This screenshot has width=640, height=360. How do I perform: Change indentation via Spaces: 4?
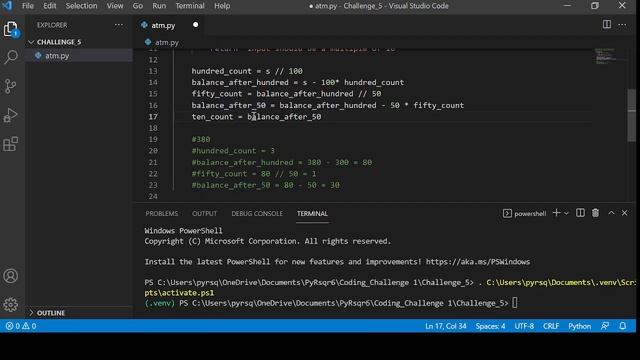coord(490,326)
